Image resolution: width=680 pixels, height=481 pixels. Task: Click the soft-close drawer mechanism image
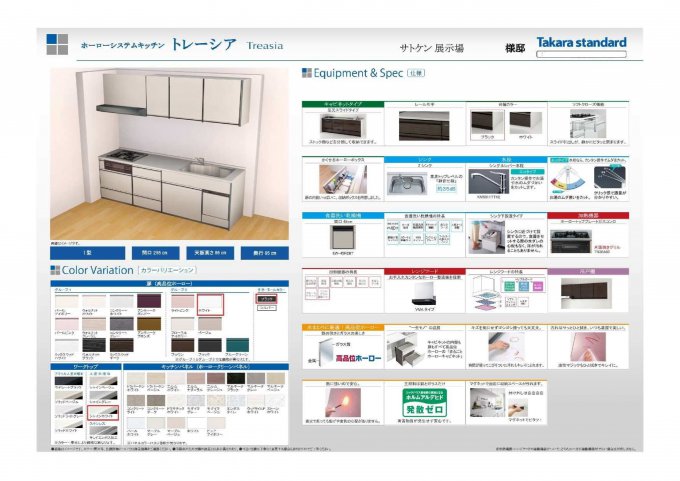click(588, 124)
